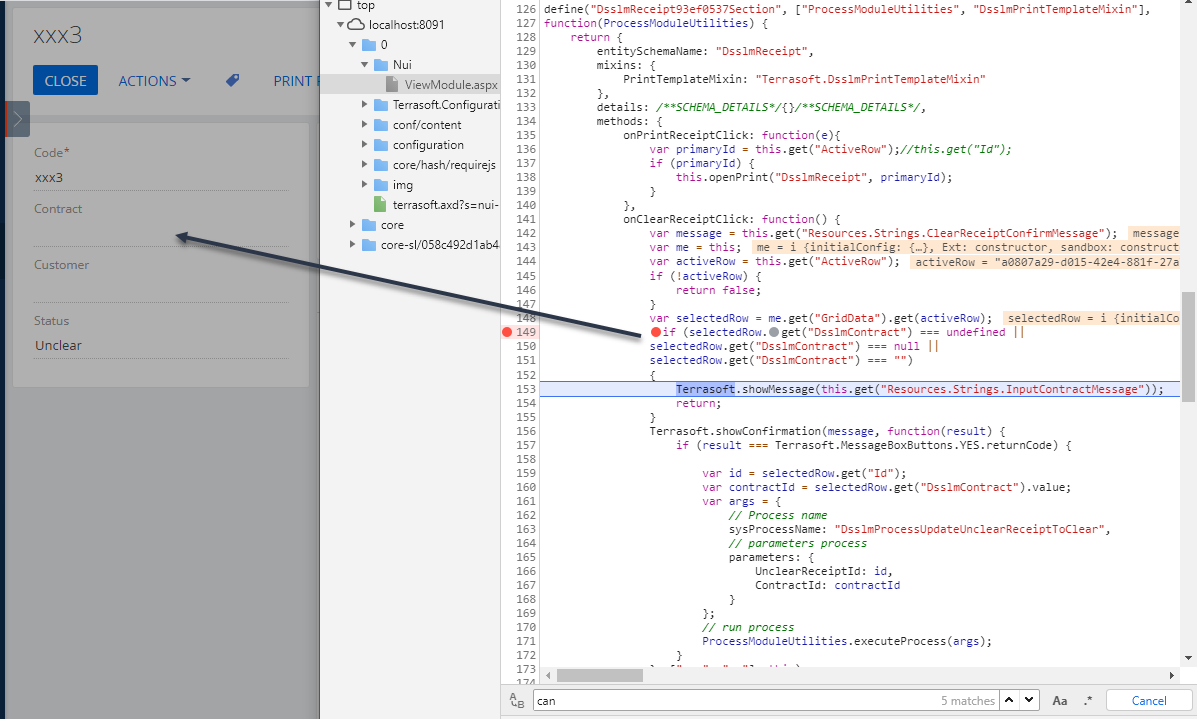Select ViewModule.aspx file in tree
The image size is (1197, 719).
coord(450,85)
